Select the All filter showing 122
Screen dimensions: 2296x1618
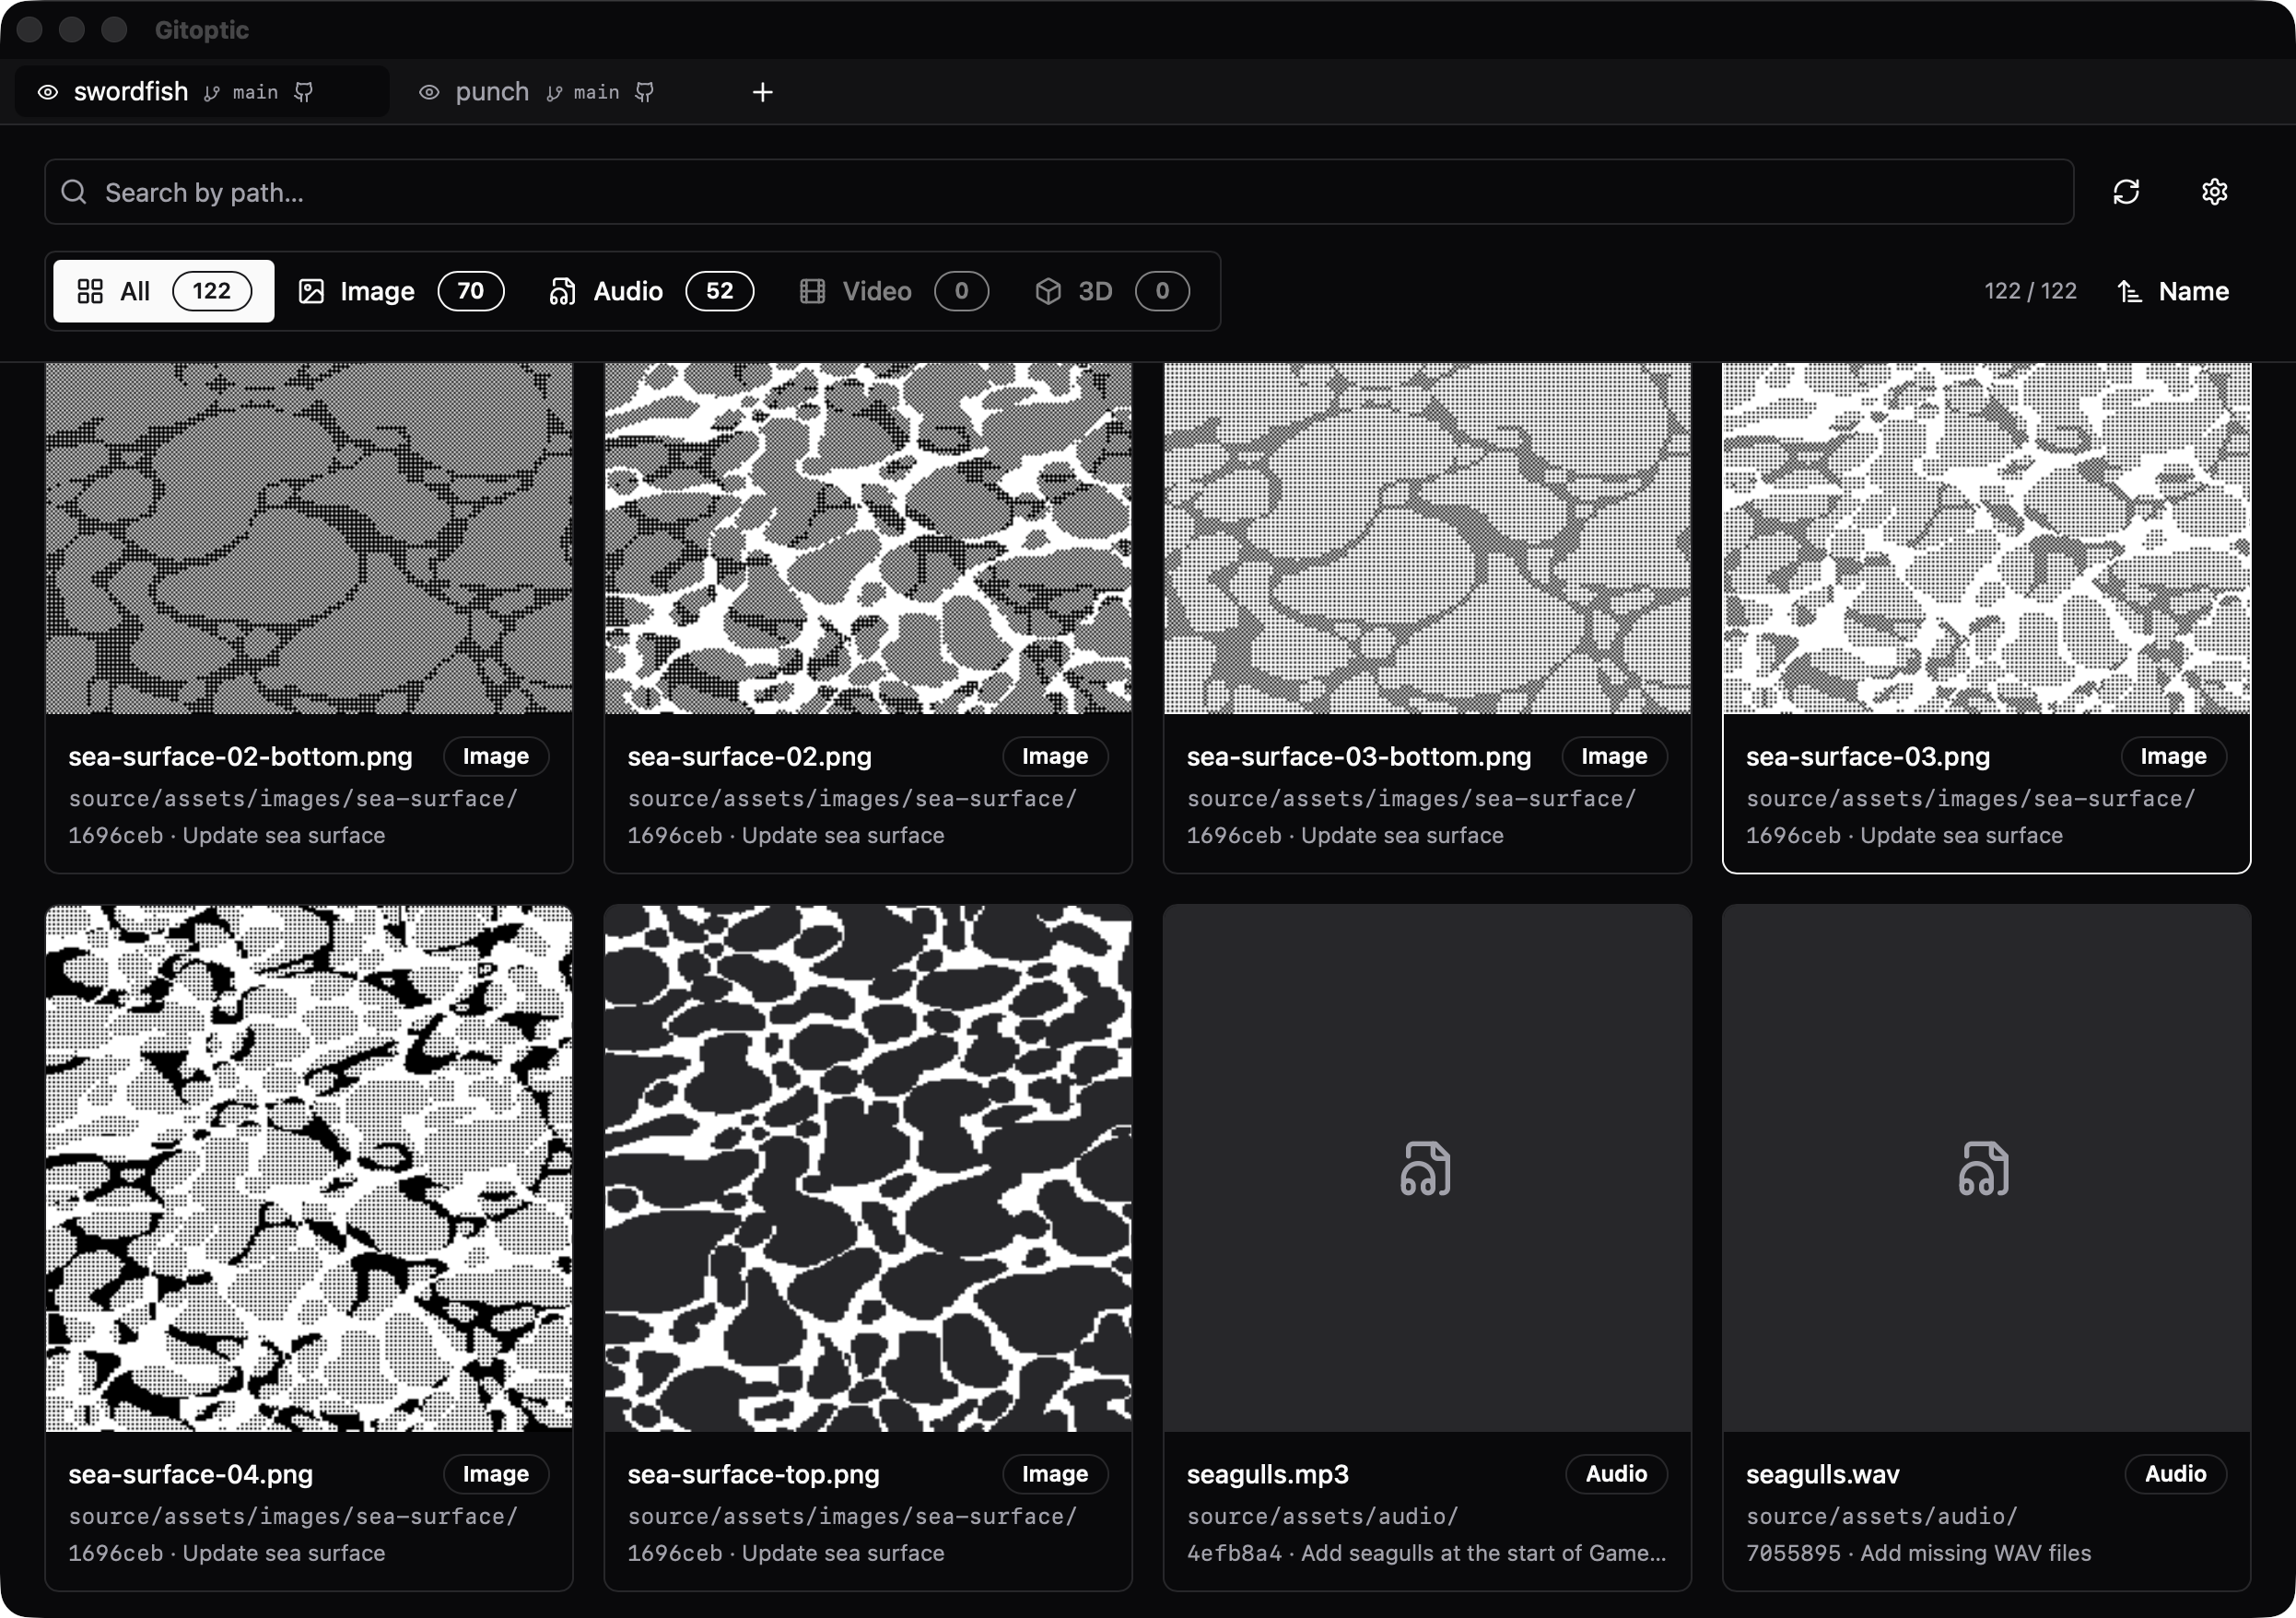pyautogui.click(x=164, y=291)
